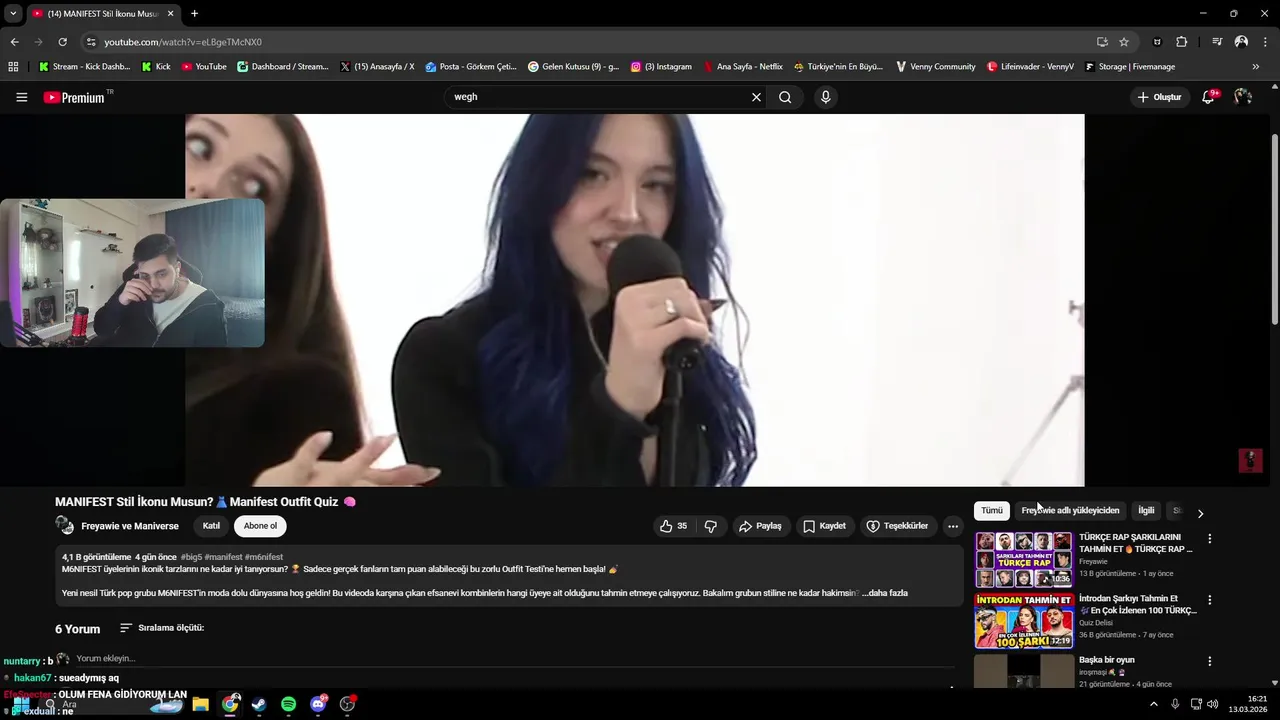
Task: Open the tab search dropdown arrow
Action: pos(13,14)
